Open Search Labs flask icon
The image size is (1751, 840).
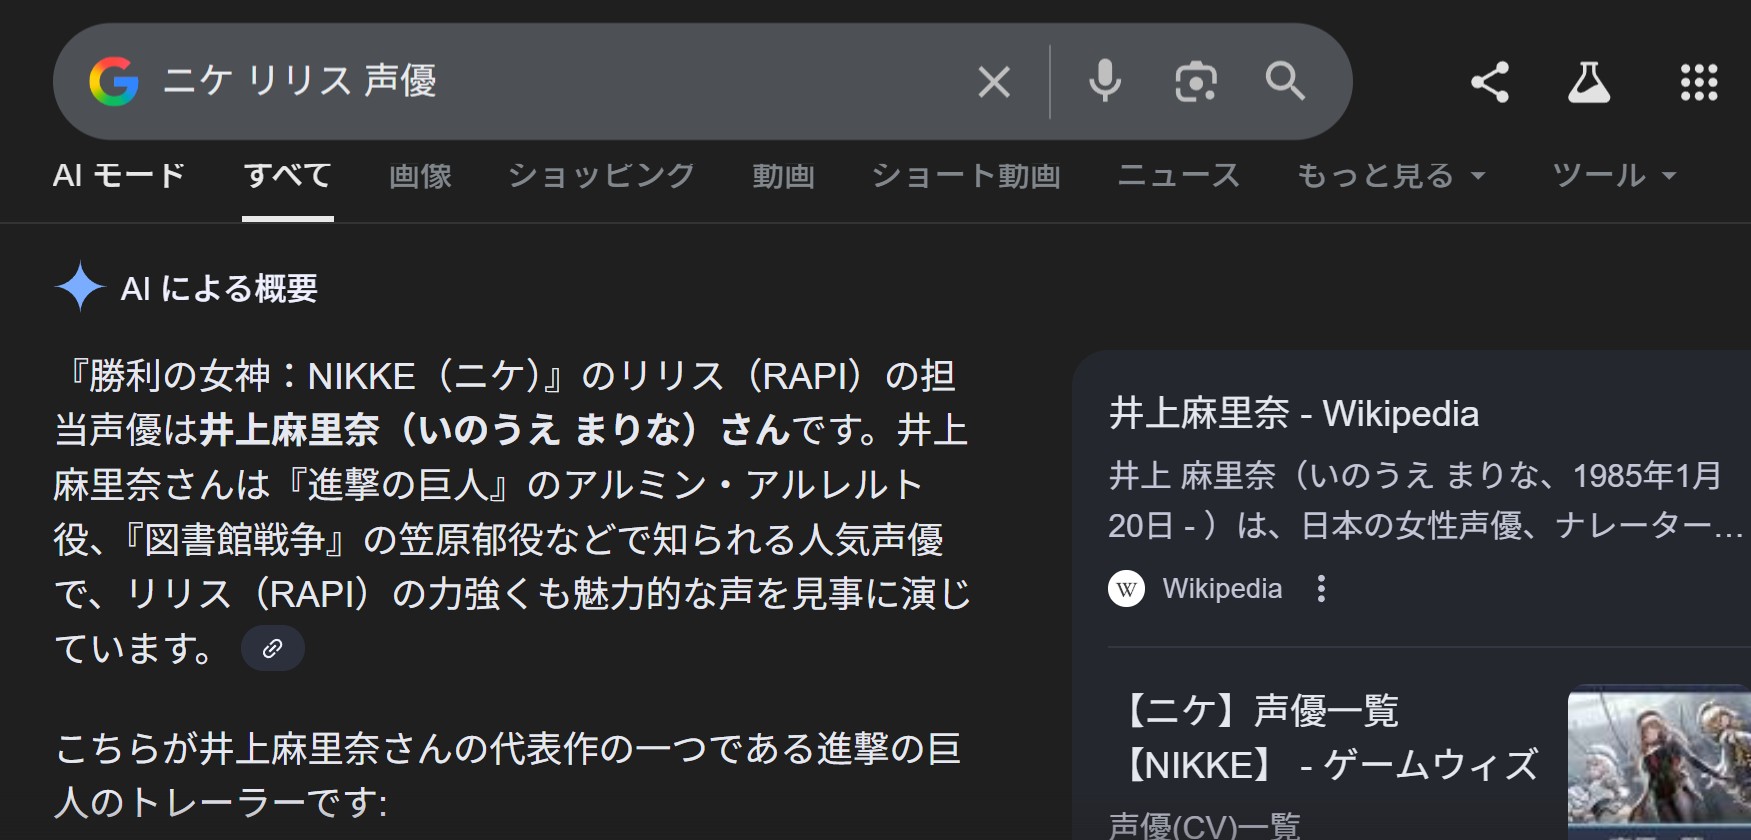(1588, 82)
